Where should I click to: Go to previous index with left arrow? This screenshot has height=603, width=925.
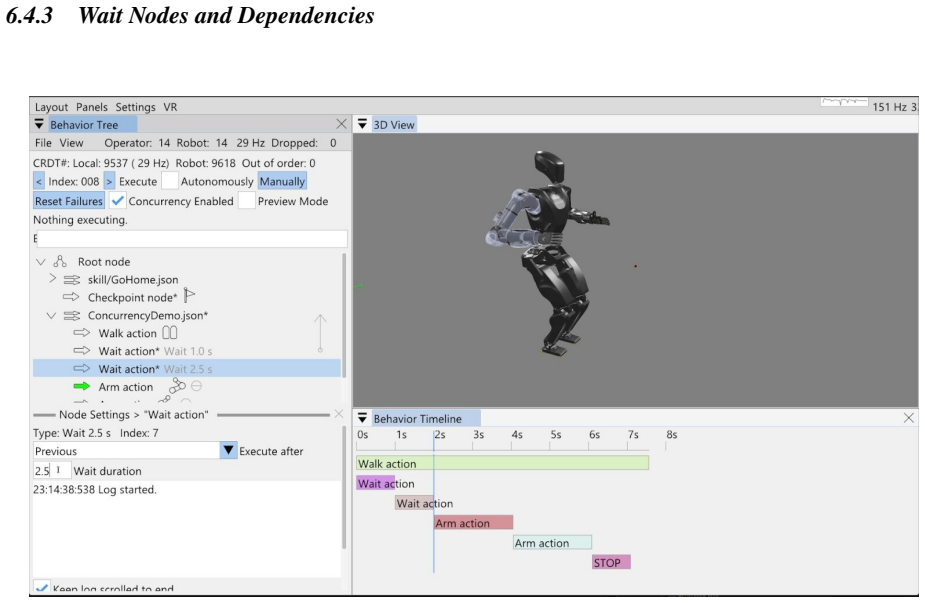click(x=38, y=181)
